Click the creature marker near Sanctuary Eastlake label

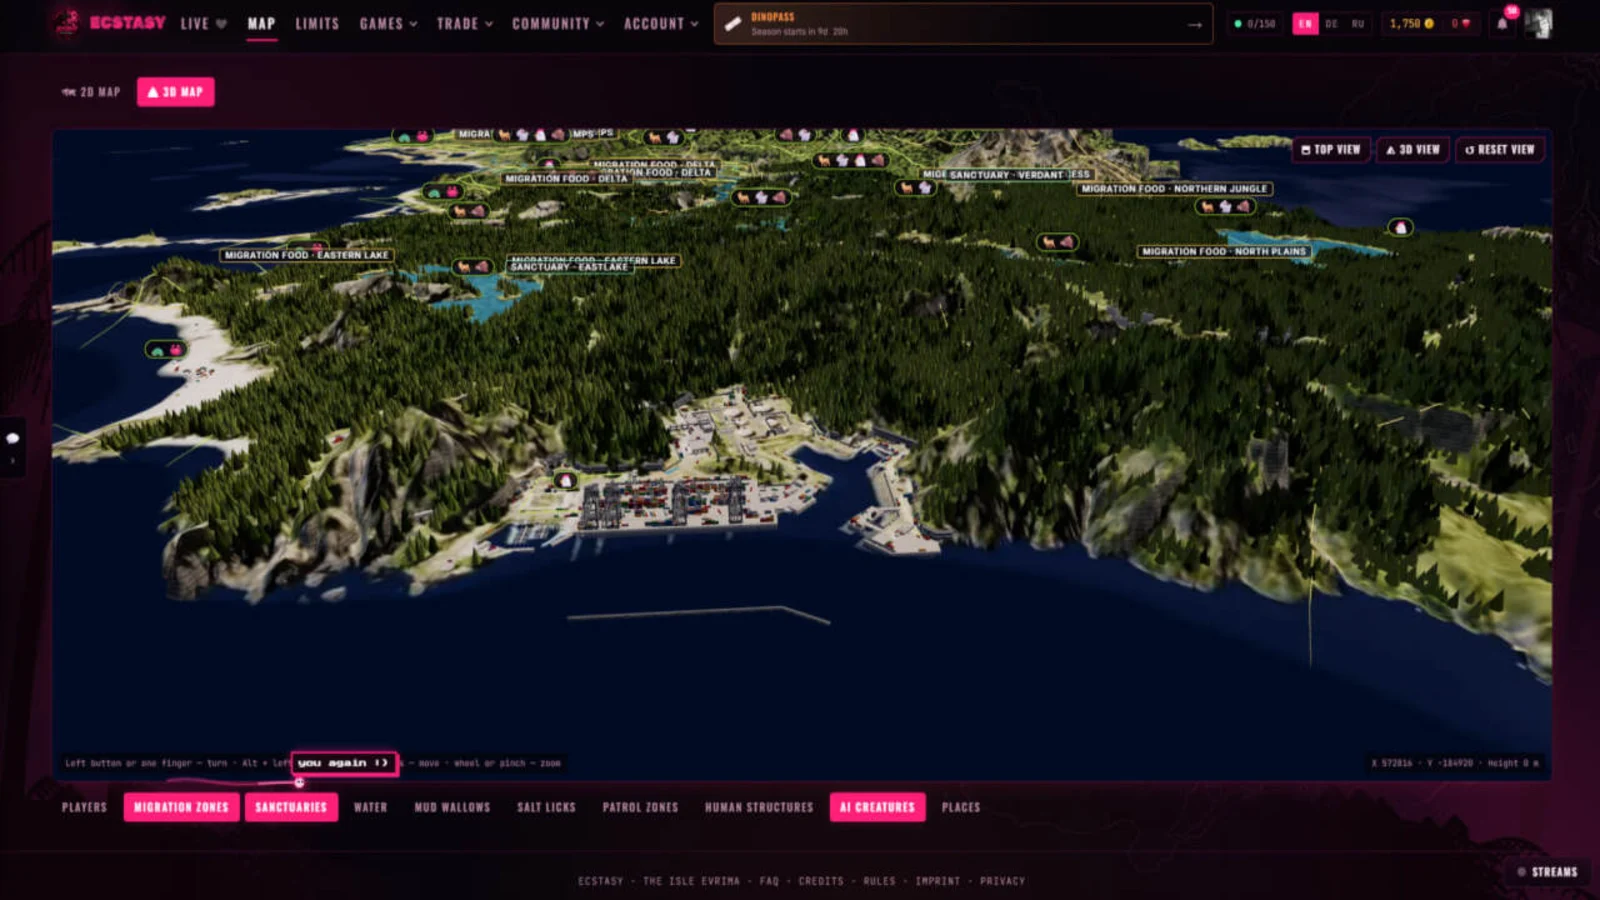[x=472, y=266]
